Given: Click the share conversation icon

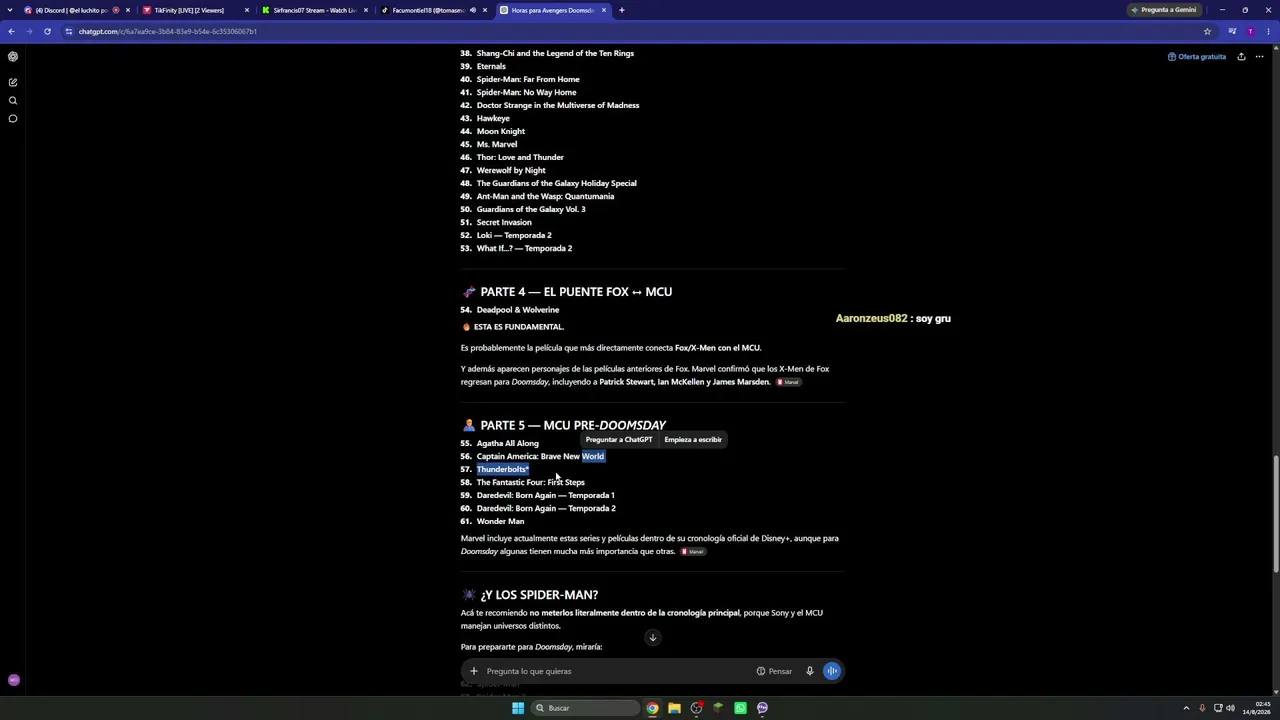Looking at the screenshot, I should click(x=1241, y=57).
